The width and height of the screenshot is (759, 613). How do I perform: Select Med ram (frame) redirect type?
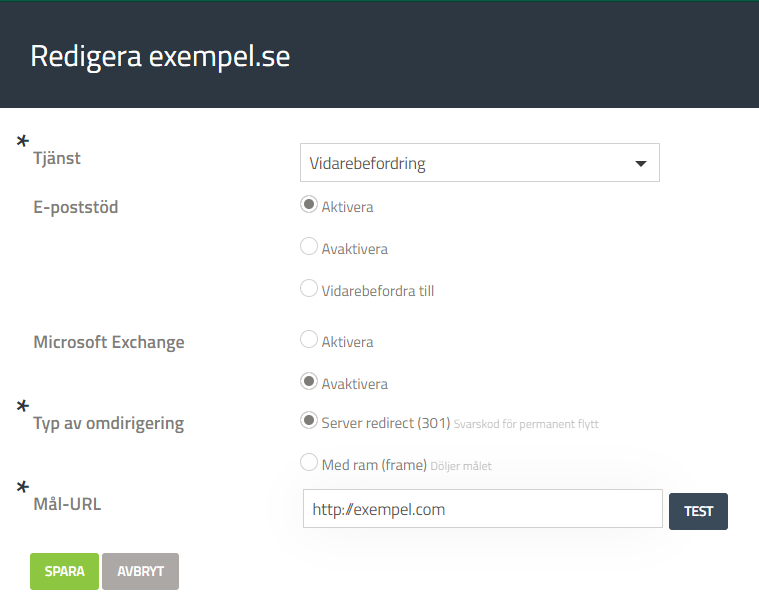pos(309,463)
